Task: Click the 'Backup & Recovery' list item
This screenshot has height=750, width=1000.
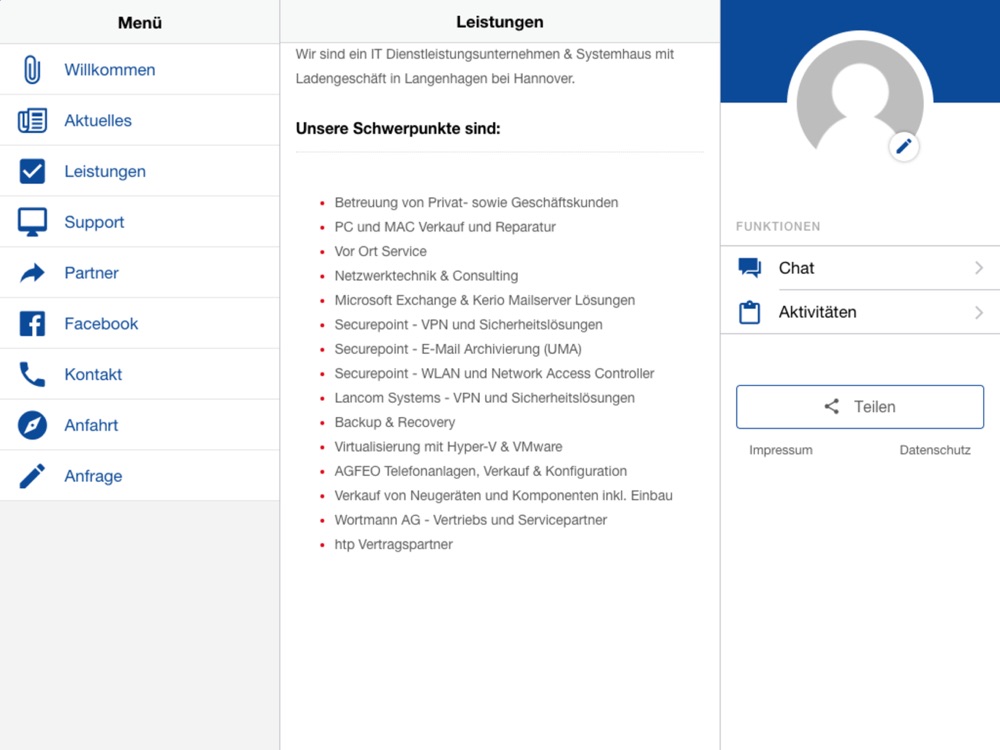Action: (x=395, y=422)
